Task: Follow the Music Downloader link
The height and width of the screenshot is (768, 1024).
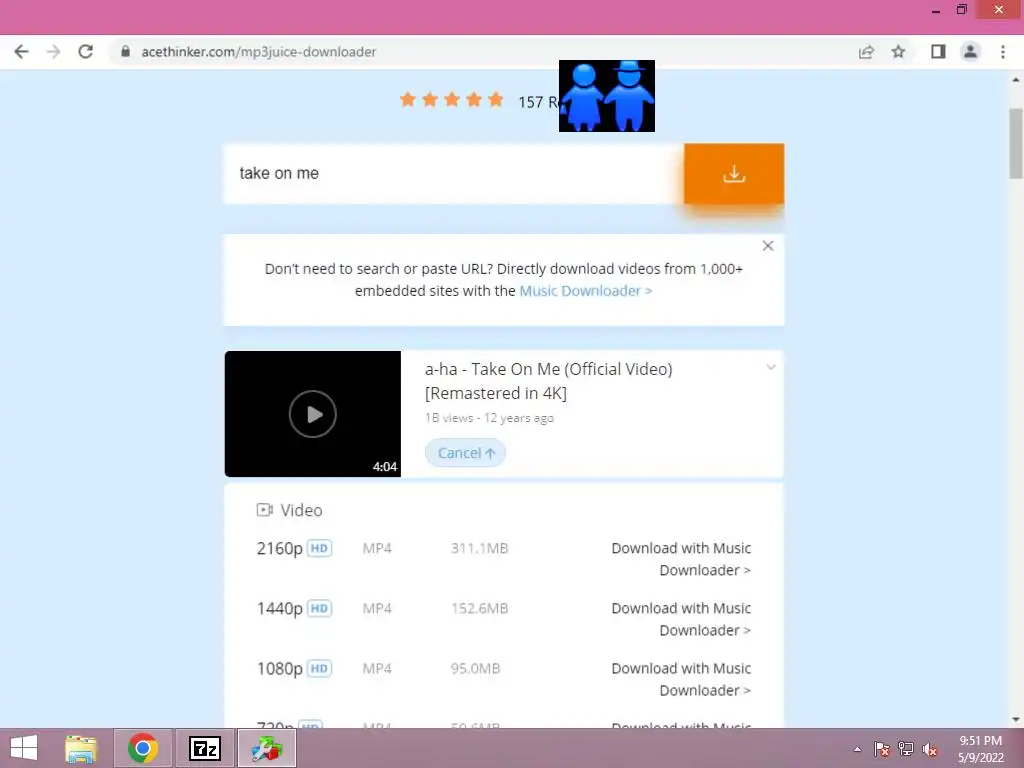Action: (x=586, y=291)
